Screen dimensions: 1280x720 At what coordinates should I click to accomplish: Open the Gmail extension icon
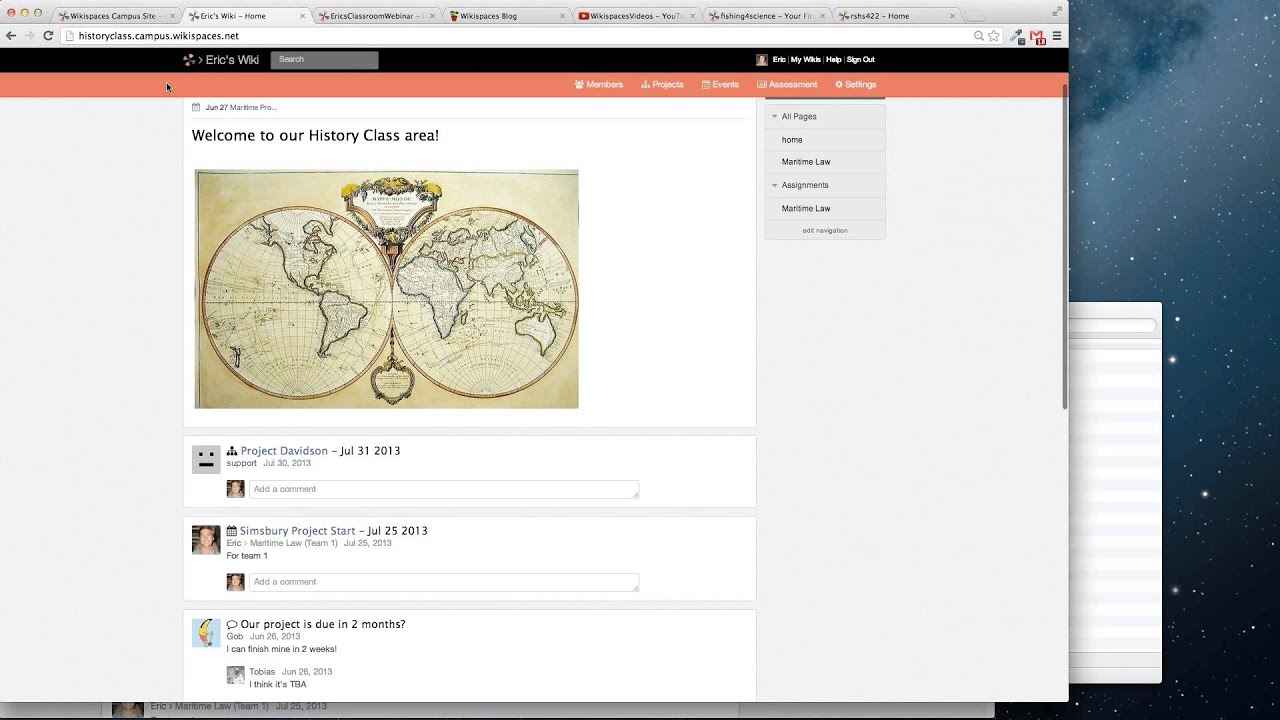coord(1037,36)
